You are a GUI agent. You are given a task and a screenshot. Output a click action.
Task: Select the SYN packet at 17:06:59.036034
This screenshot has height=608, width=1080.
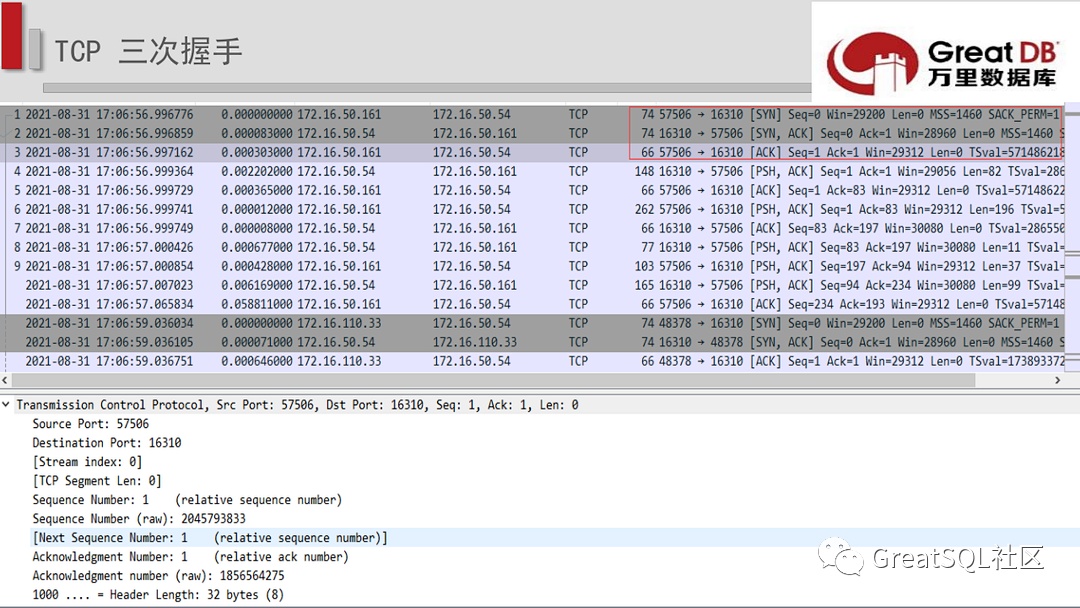click(532, 323)
